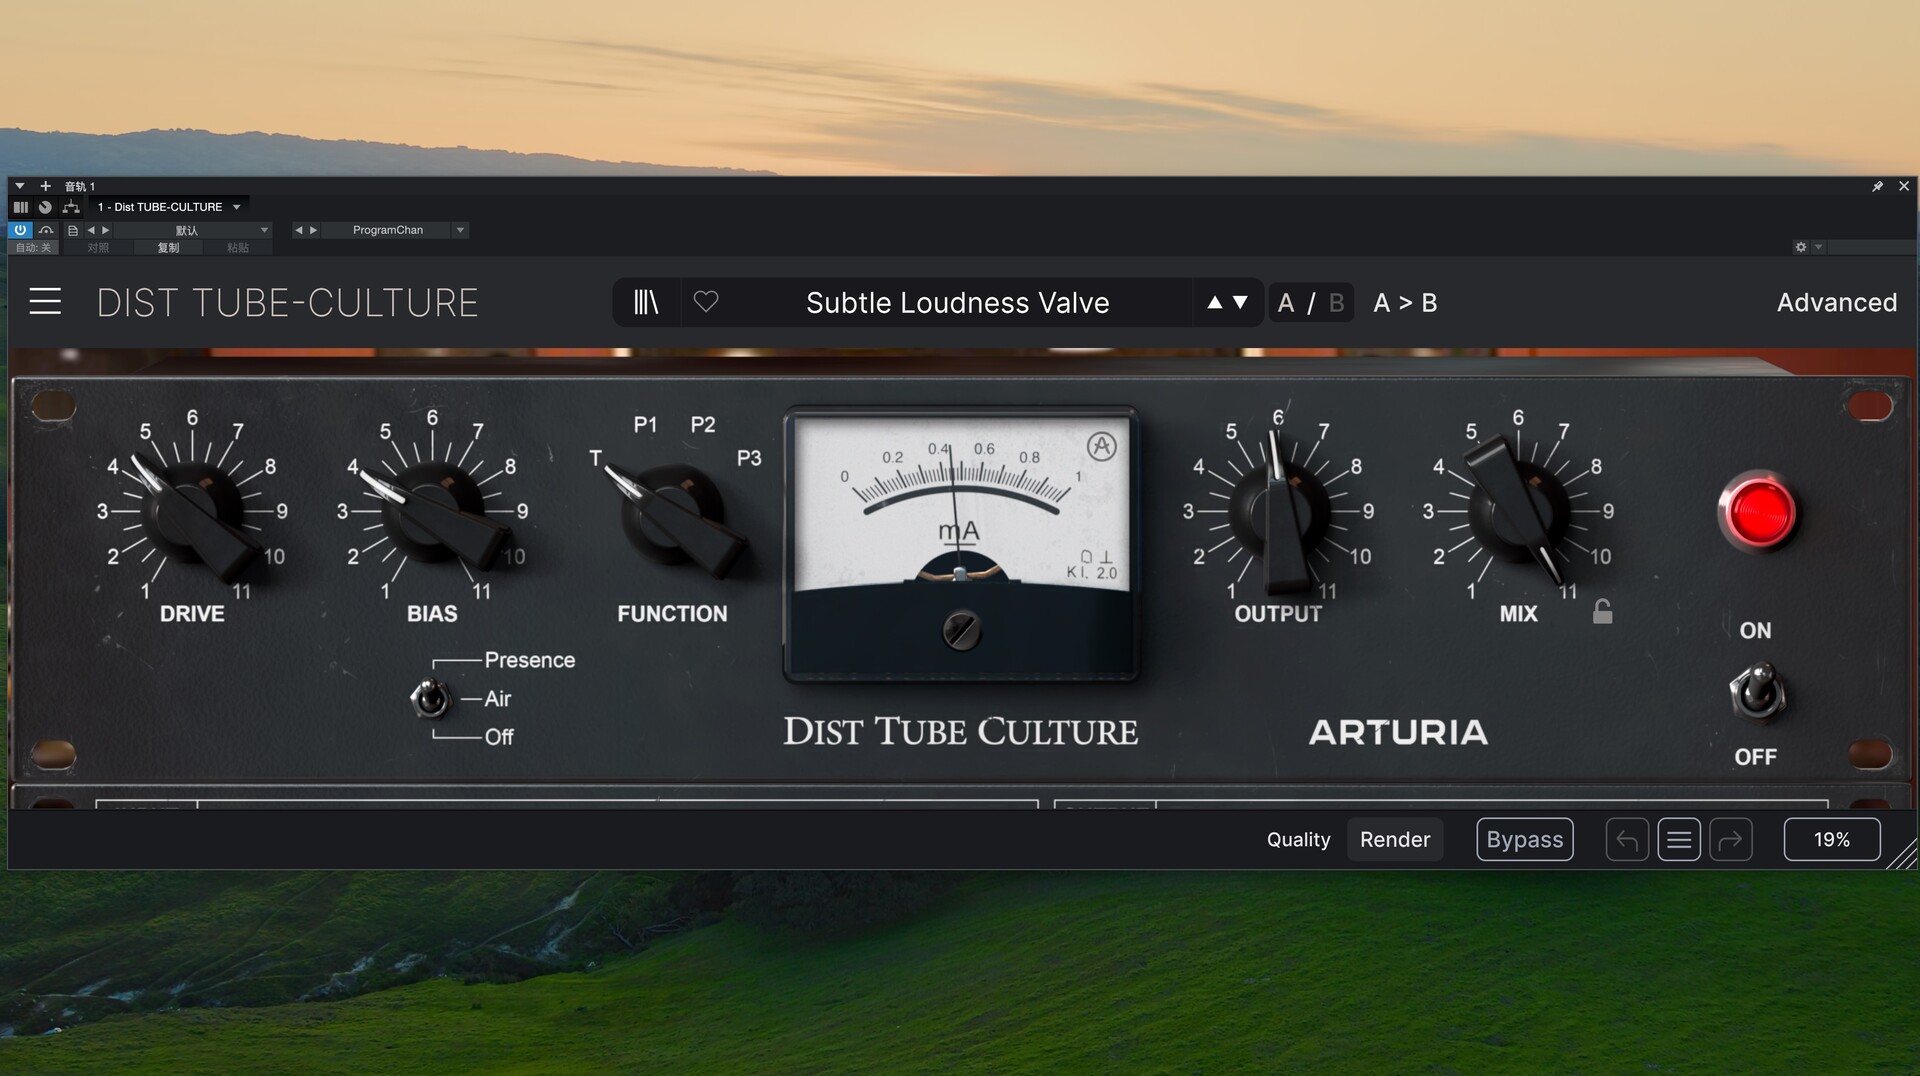
Task: Toggle the 自动: 关 automation button
Action: point(33,248)
